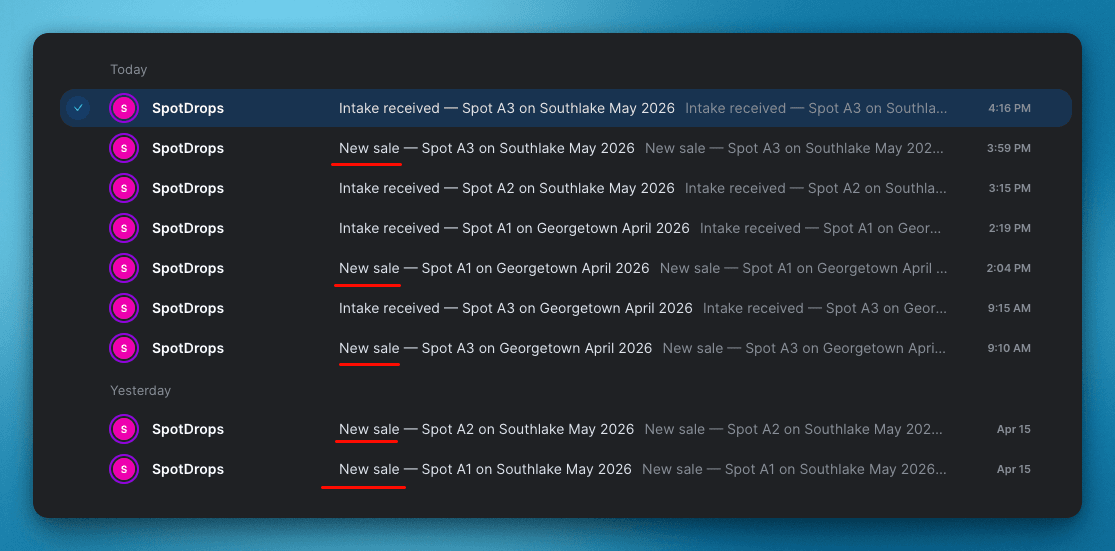Click the 9:10 AM timestamp
1115x551 pixels.
(1009, 348)
